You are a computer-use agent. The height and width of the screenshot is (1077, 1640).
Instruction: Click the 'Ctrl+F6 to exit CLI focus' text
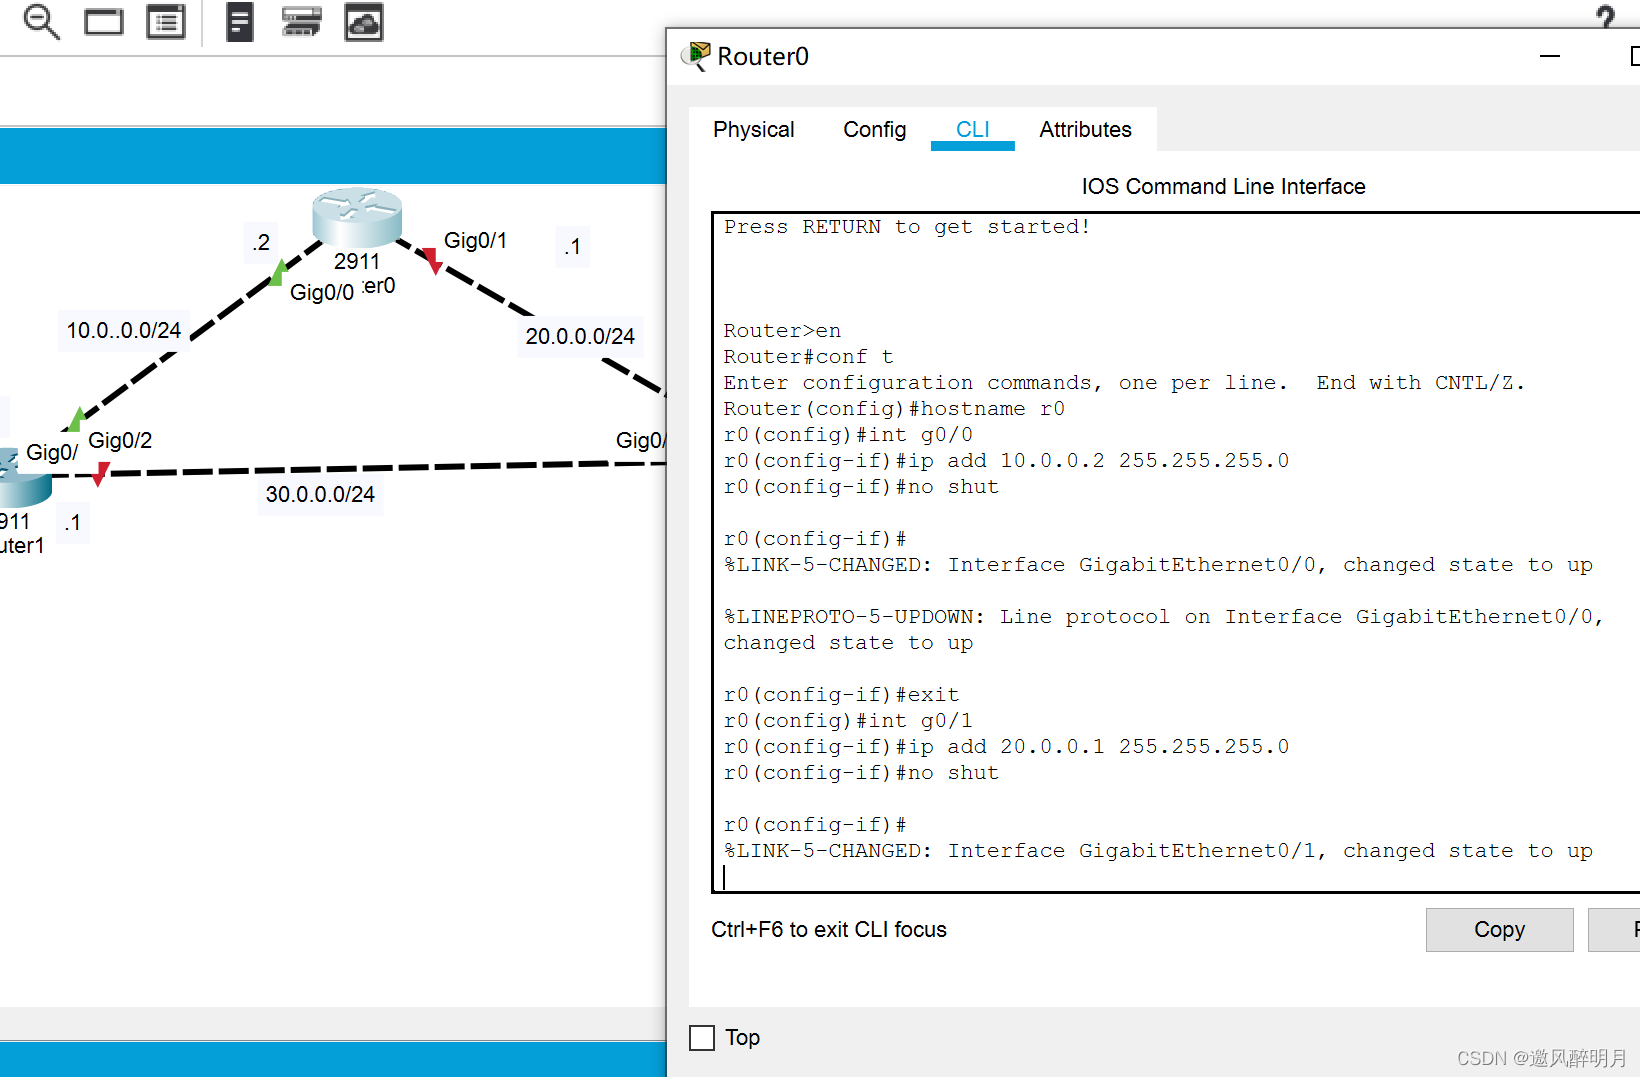point(829,929)
